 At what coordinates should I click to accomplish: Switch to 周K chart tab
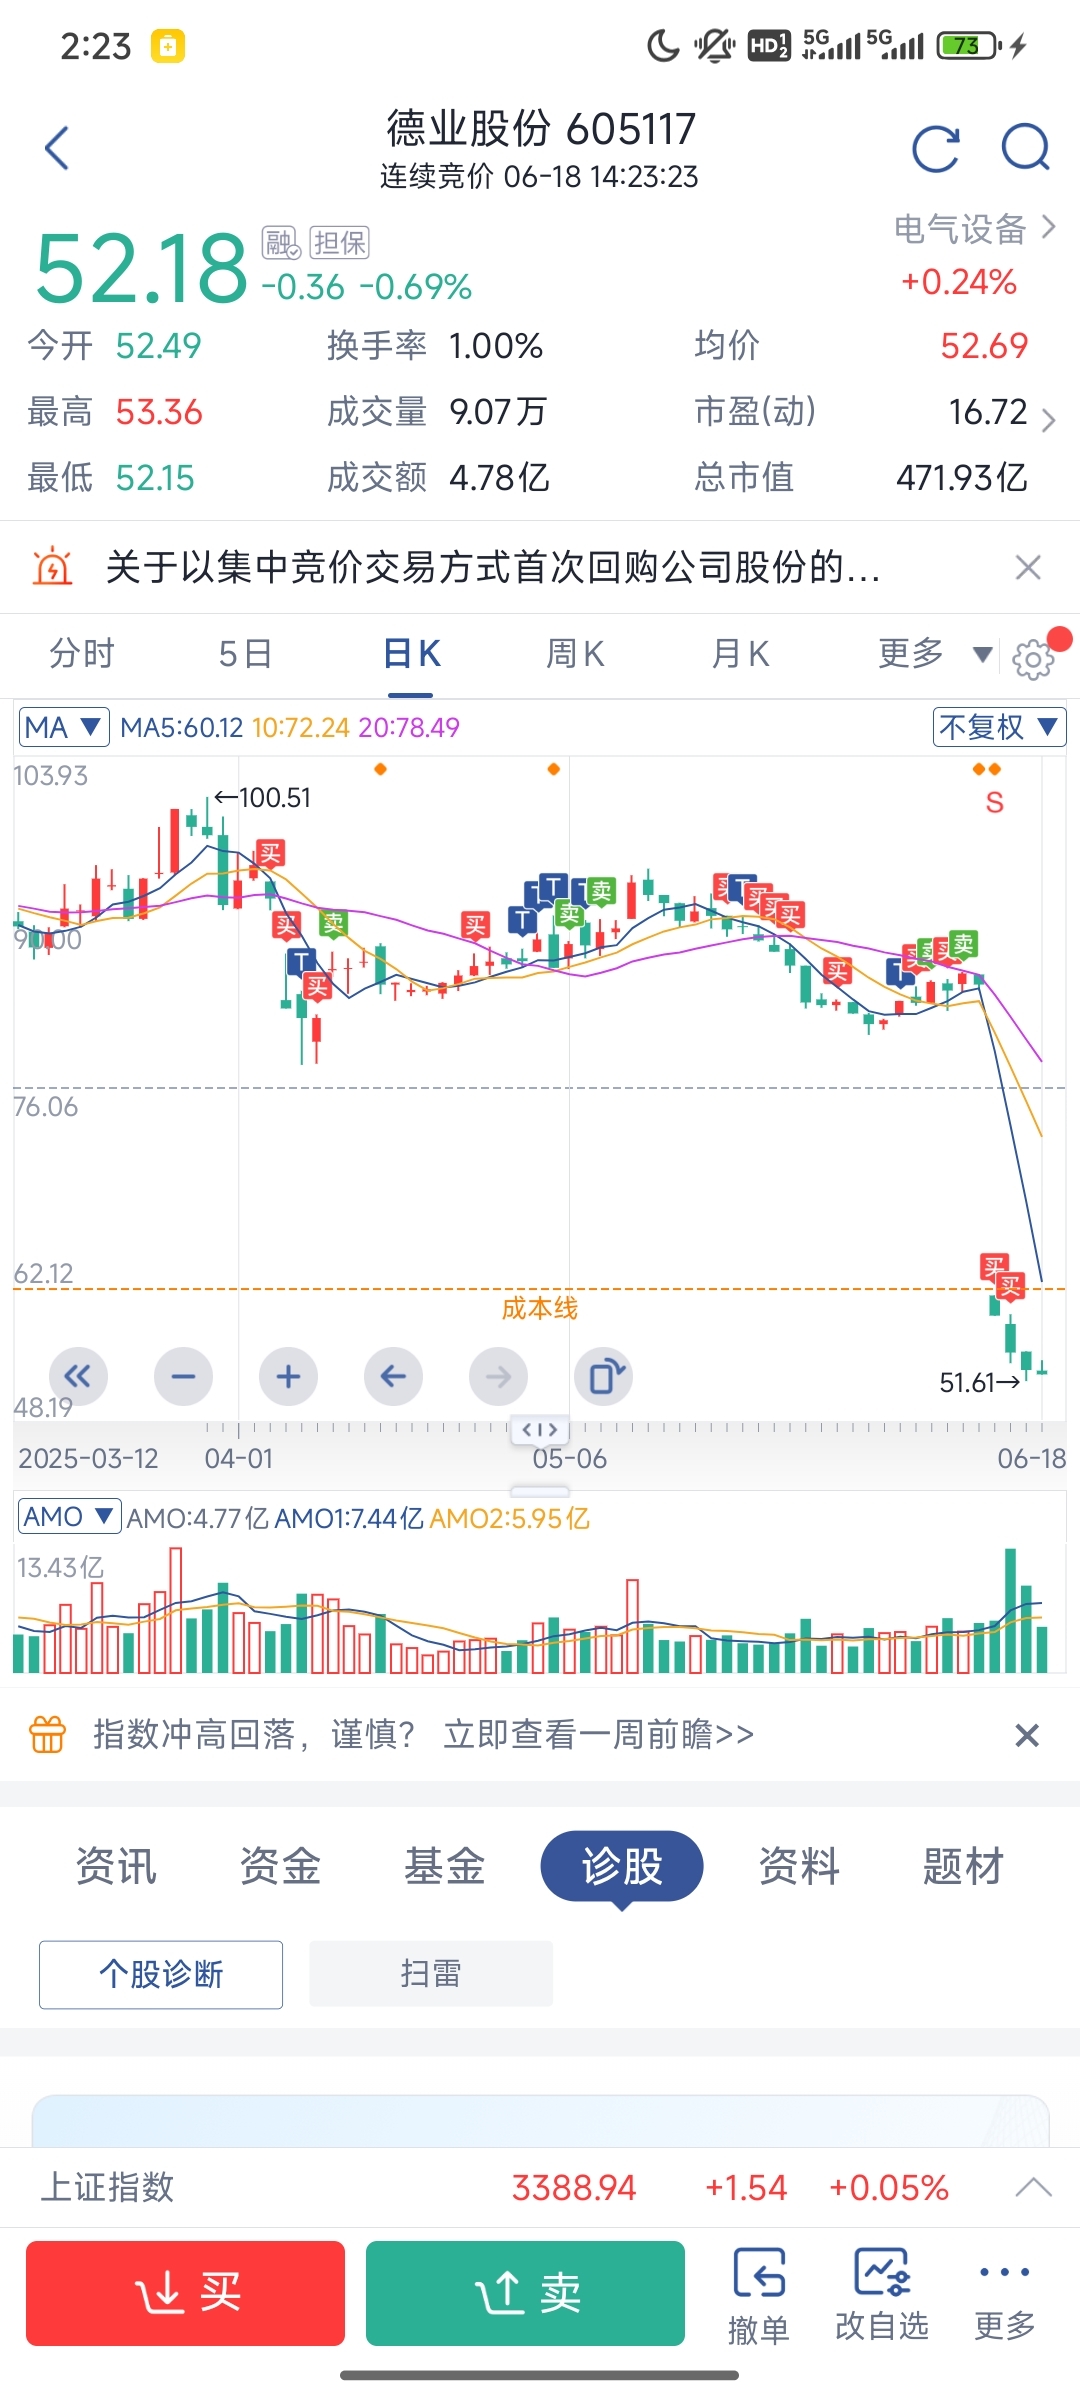[575, 654]
